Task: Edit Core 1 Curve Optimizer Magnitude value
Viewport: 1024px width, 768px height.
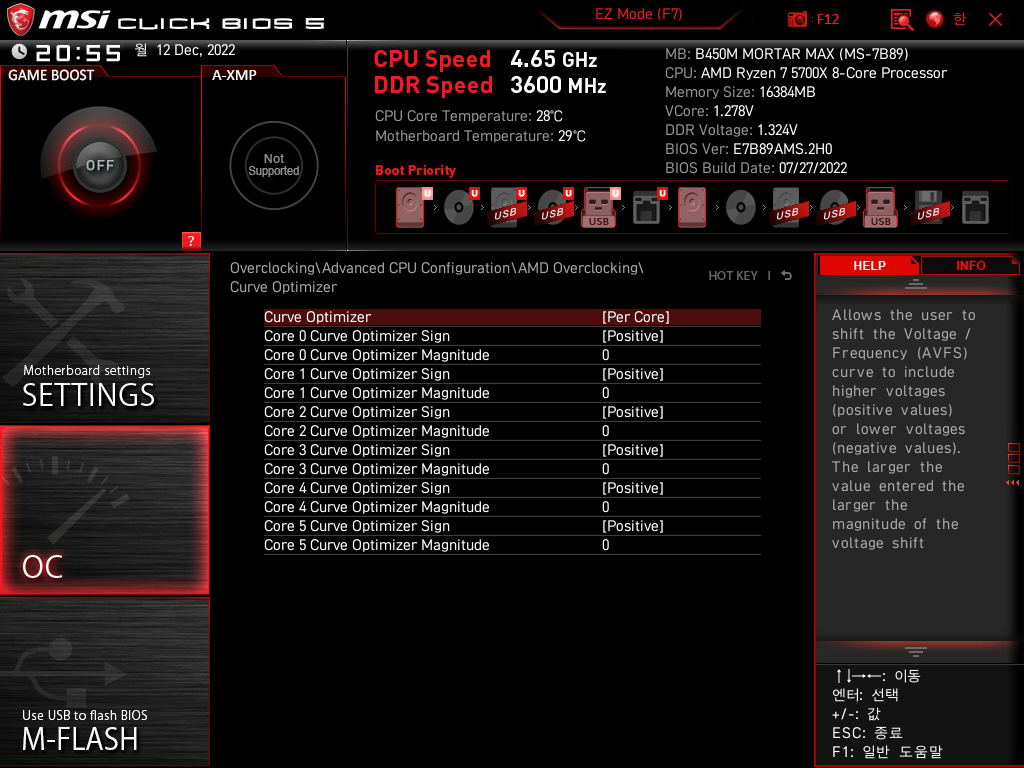Action: pos(605,393)
